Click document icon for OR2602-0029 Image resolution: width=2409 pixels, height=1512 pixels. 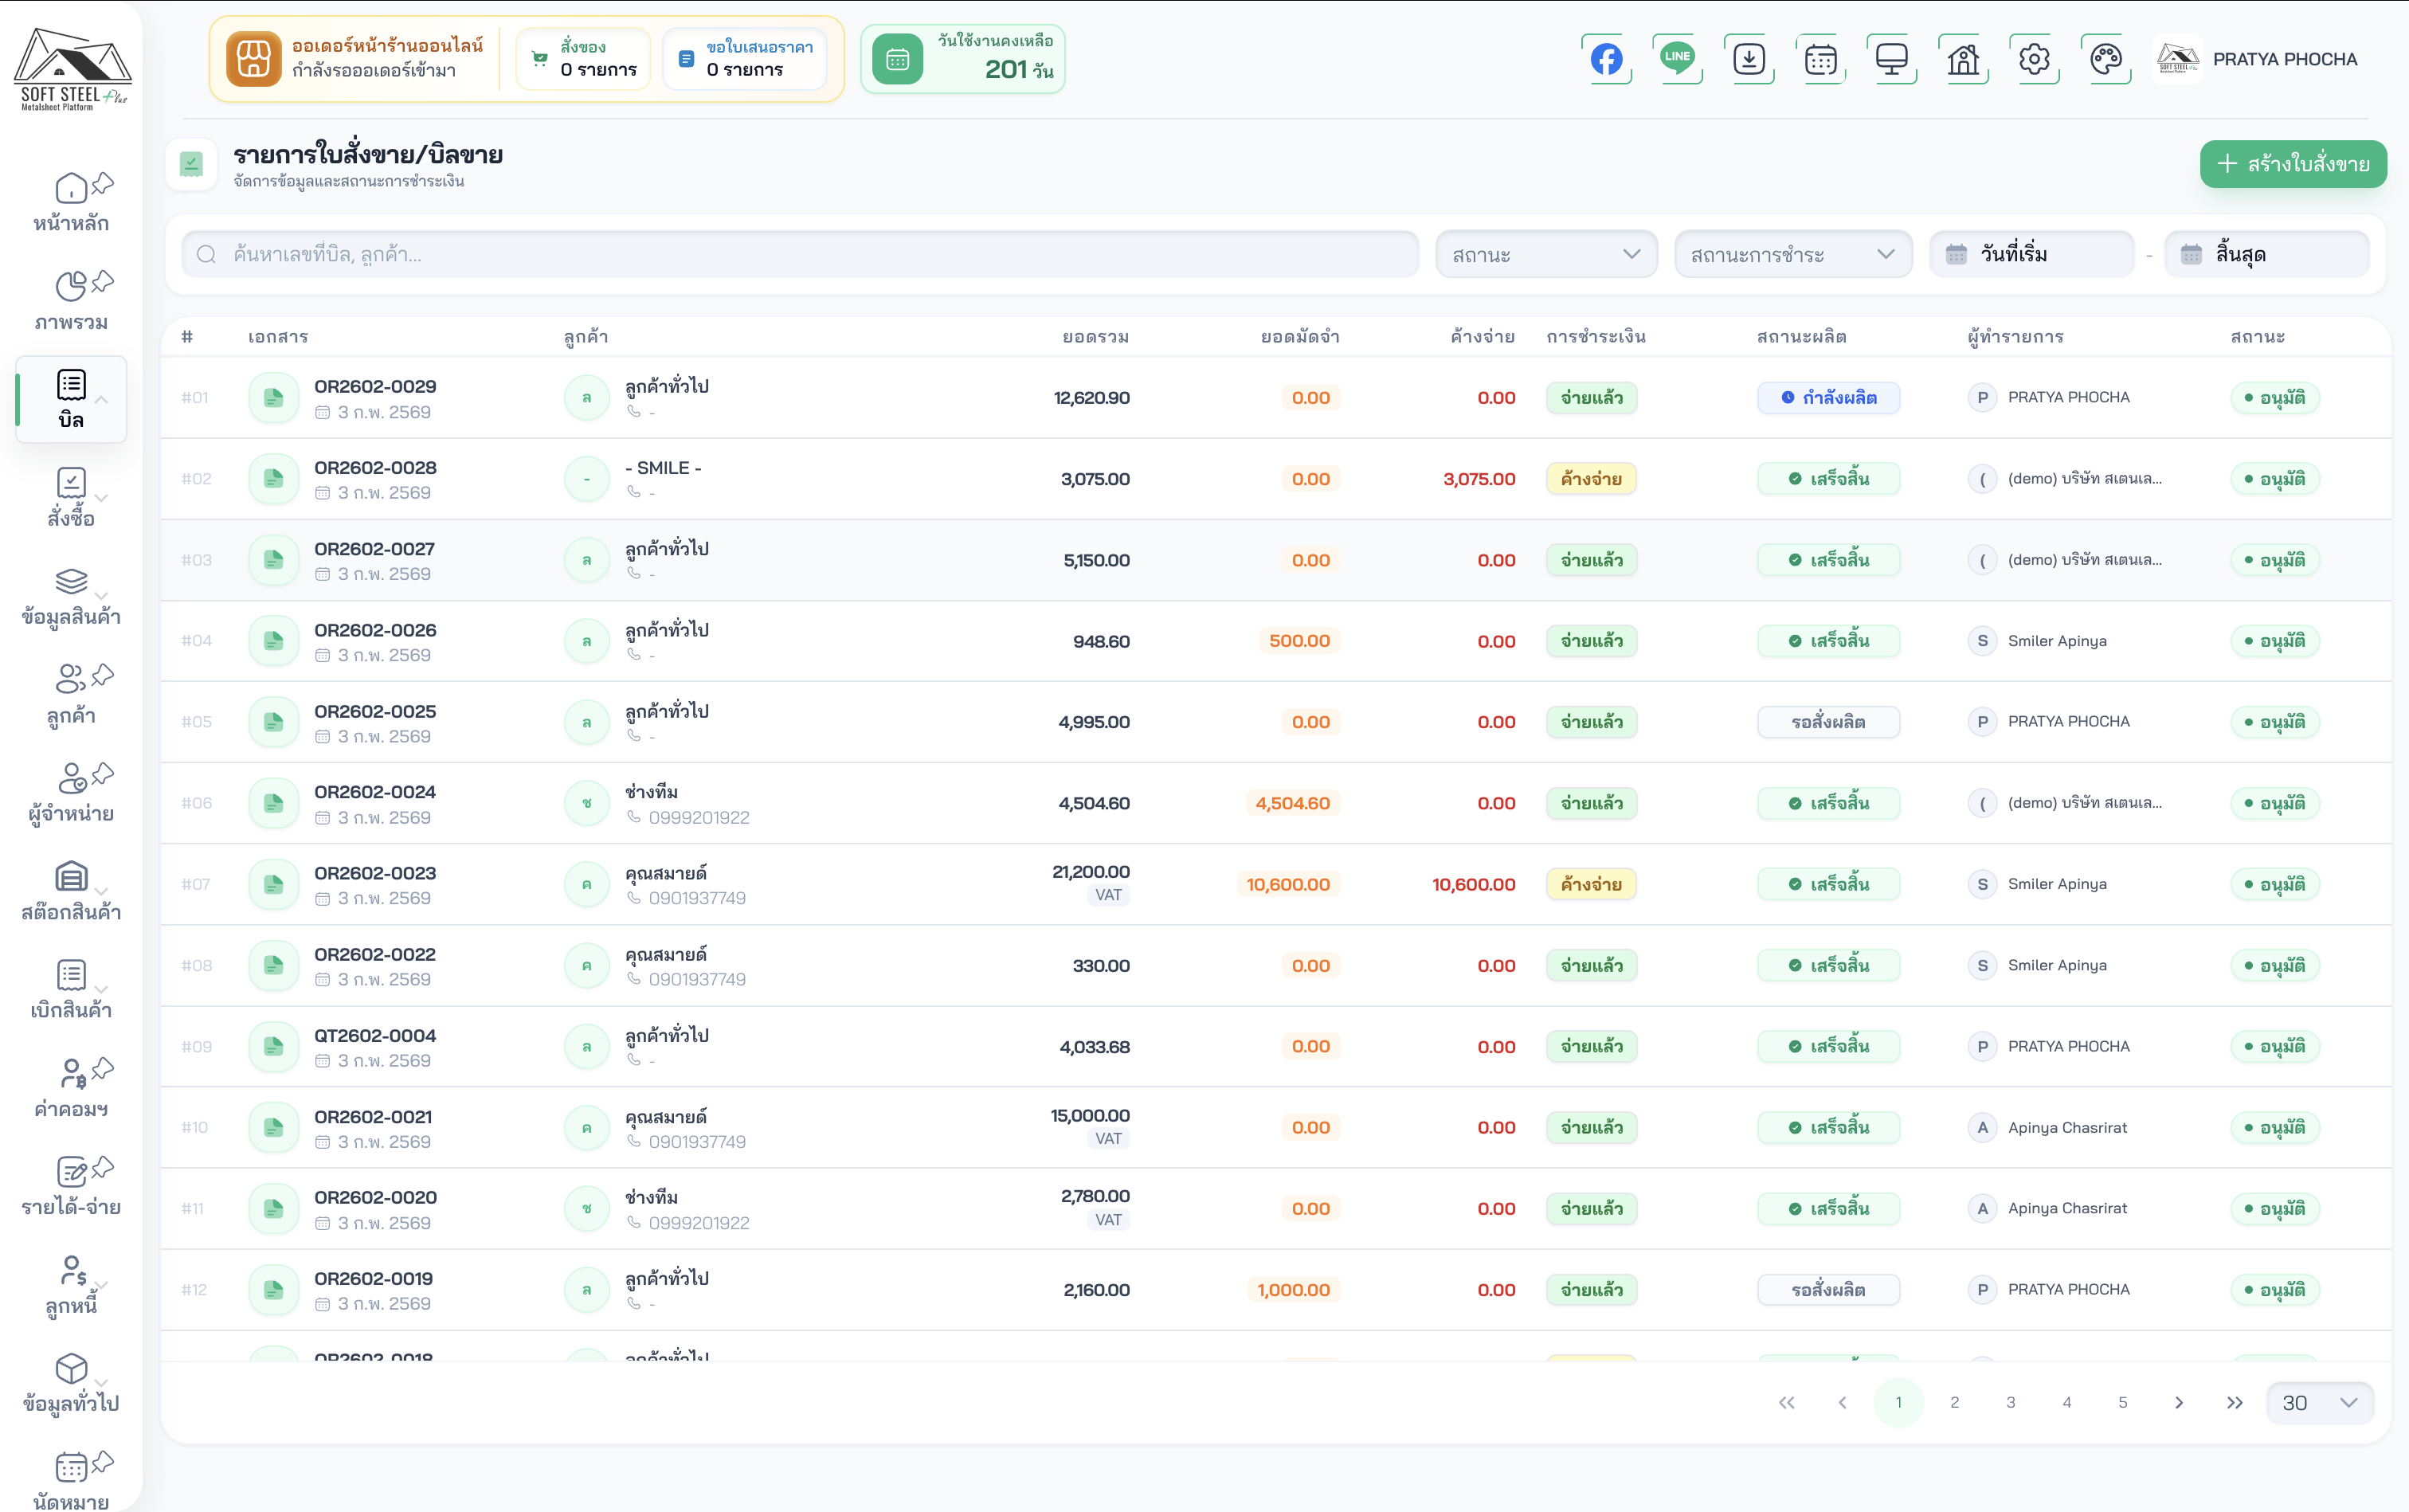coord(273,398)
